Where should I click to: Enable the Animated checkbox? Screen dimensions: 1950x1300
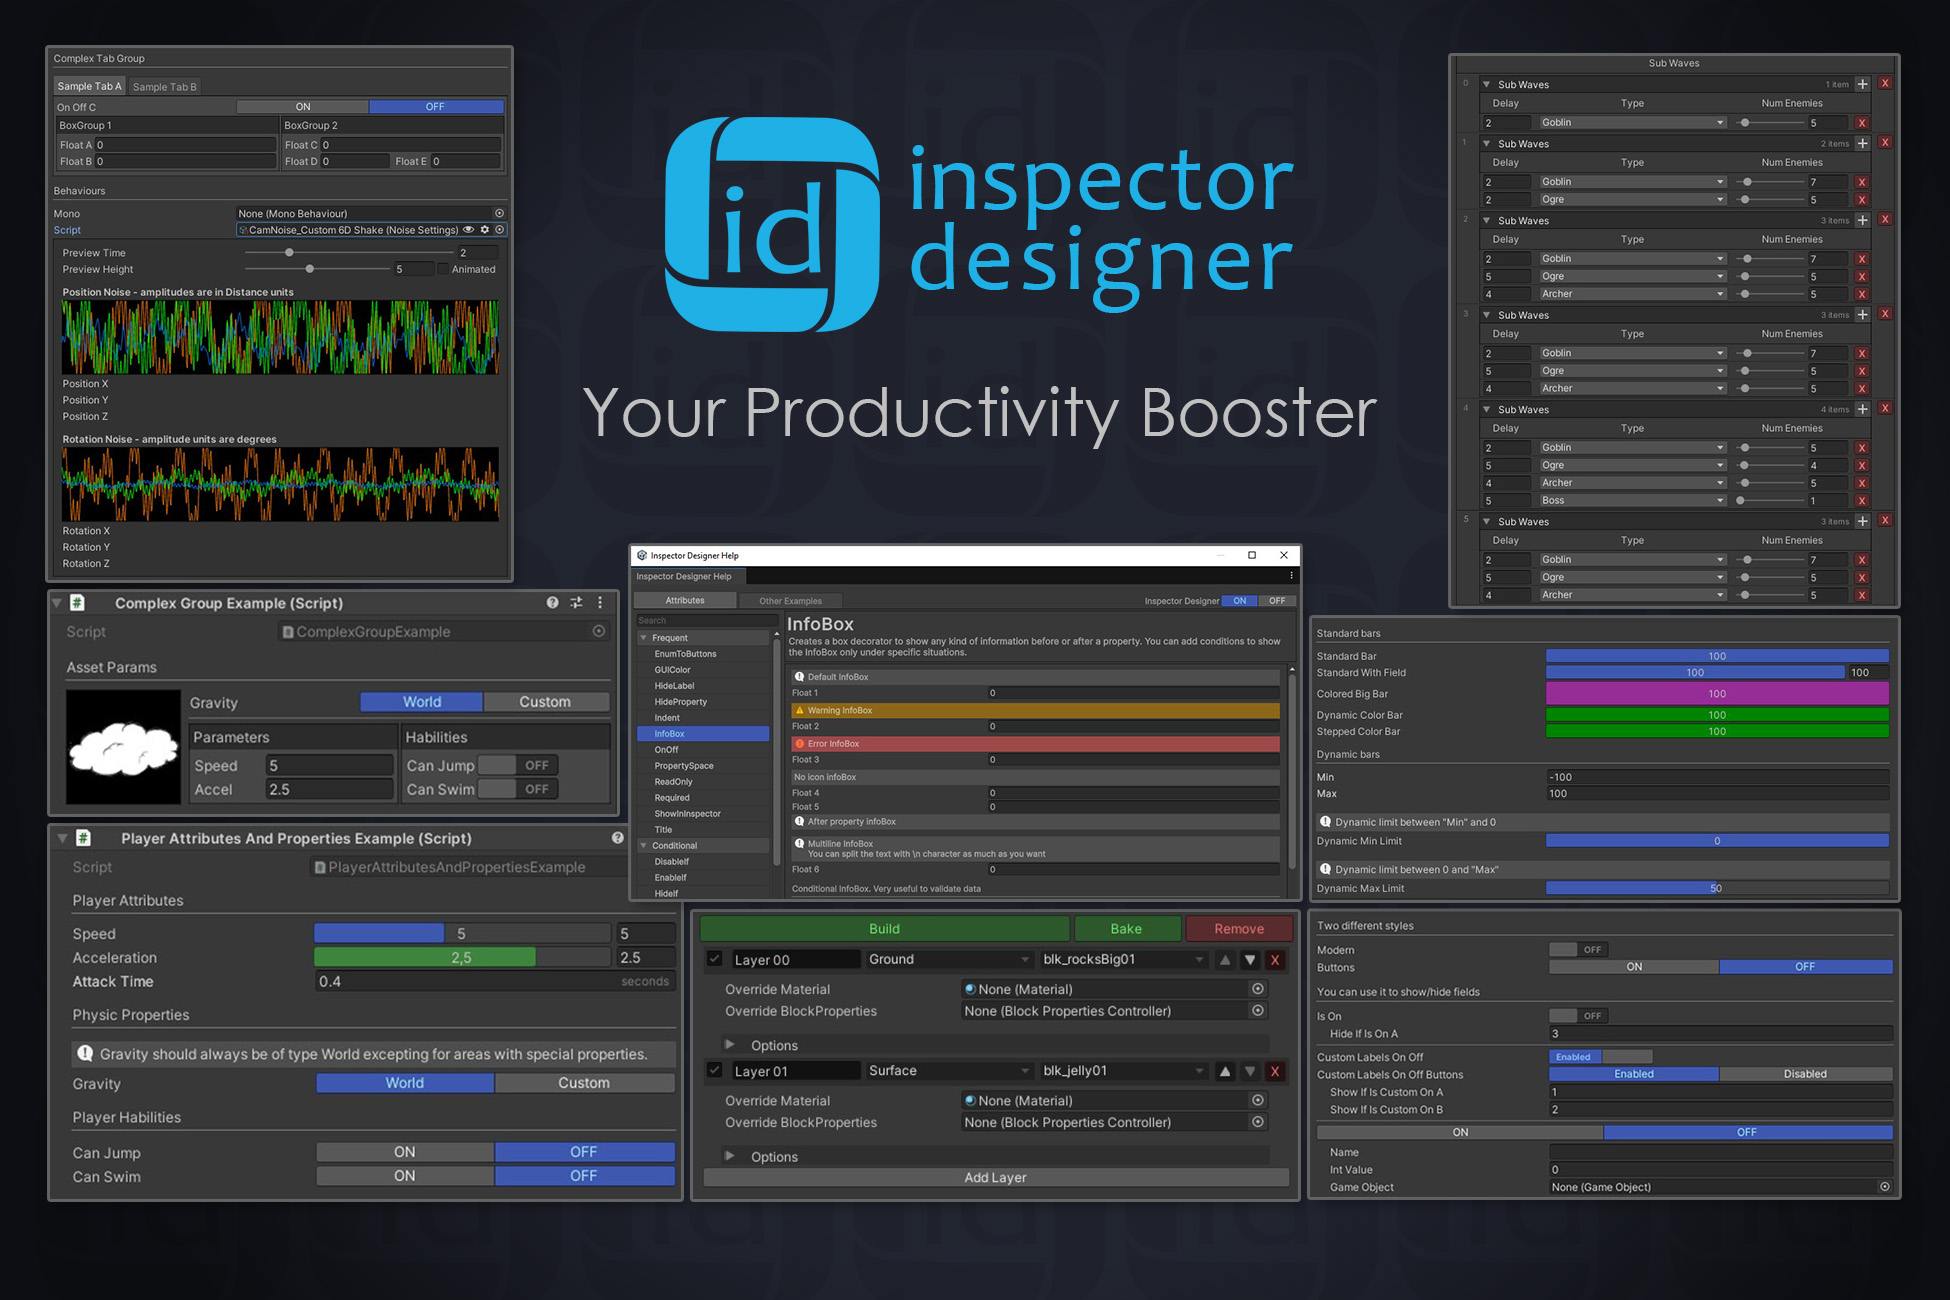443,269
